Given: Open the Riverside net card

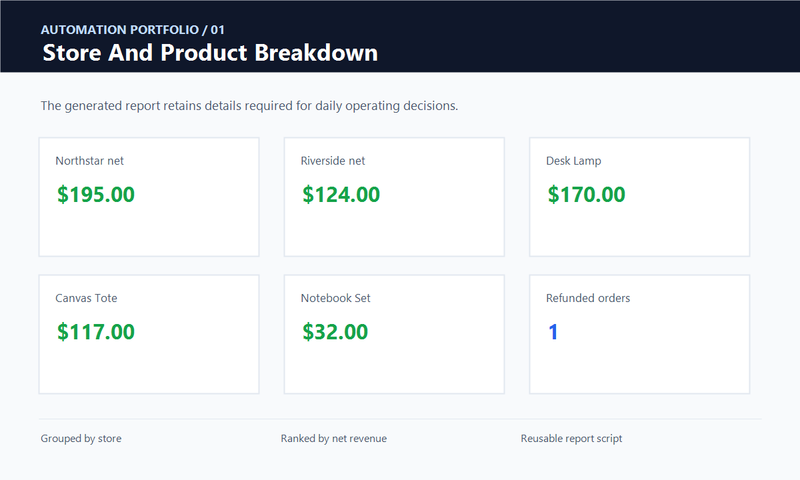Looking at the screenshot, I should click(394, 197).
